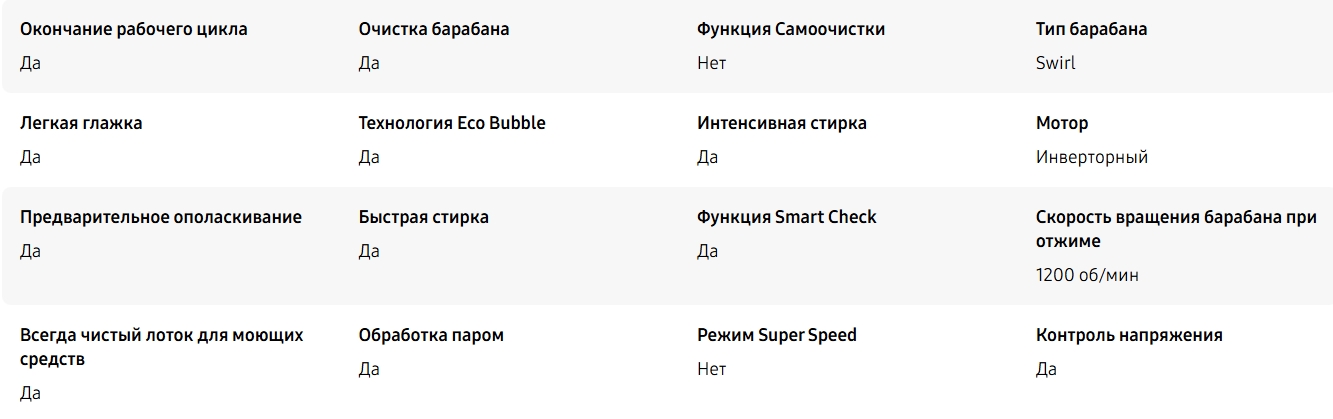Click the "Режим Super Speed" heading

coord(777,335)
